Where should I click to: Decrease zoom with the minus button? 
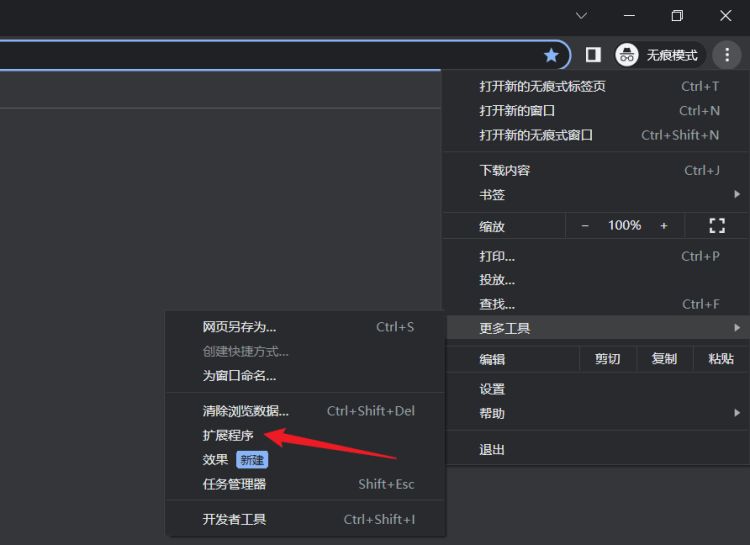pos(585,225)
